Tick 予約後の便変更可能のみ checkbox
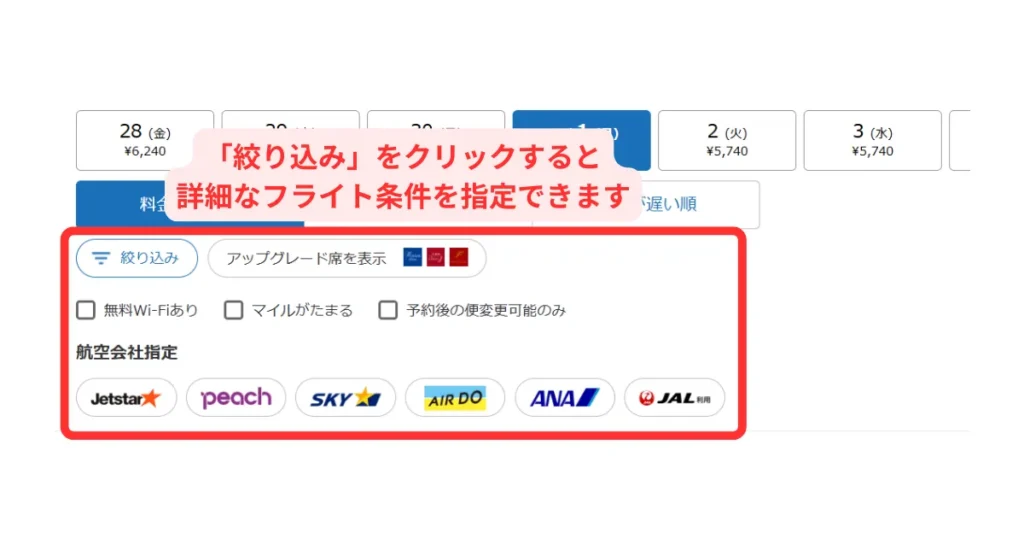The height and width of the screenshot is (538, 1024). [x=388, y=310]
